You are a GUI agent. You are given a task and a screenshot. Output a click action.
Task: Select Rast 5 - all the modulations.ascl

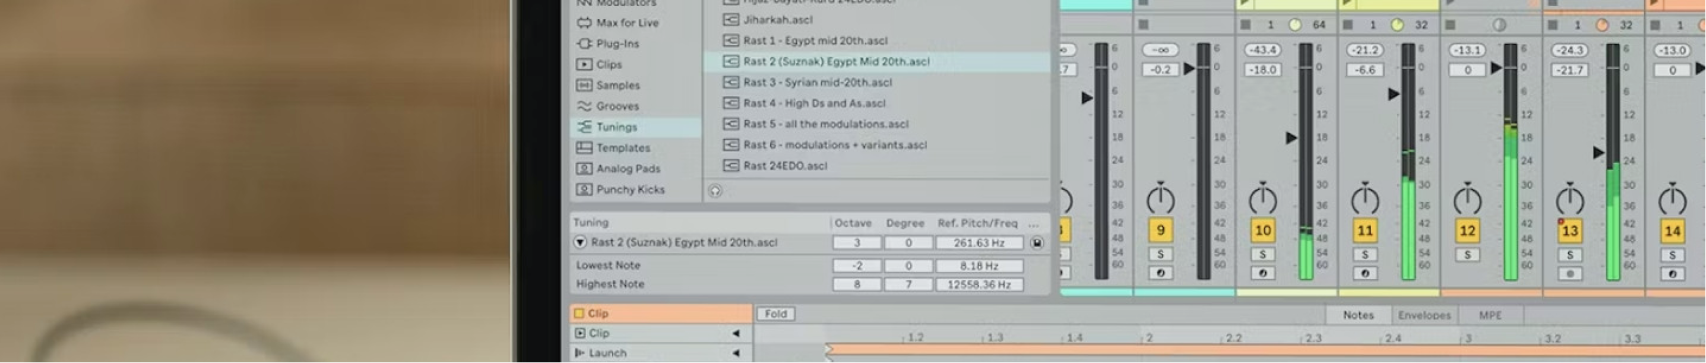pos(877,124)
